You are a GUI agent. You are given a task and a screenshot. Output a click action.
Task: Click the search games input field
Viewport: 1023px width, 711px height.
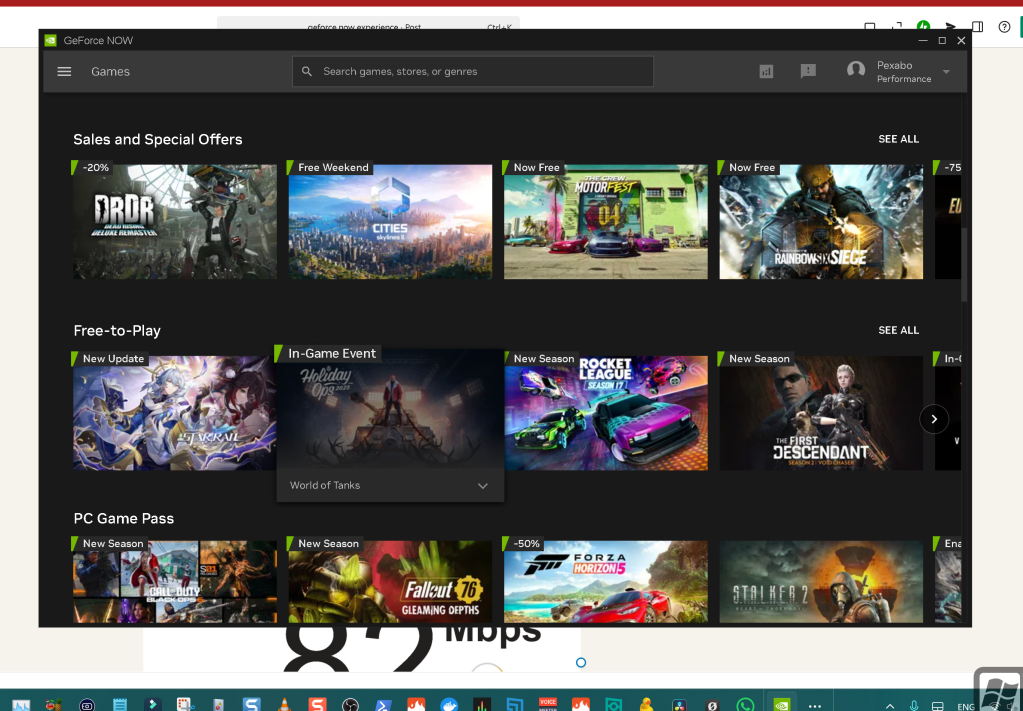472,72
